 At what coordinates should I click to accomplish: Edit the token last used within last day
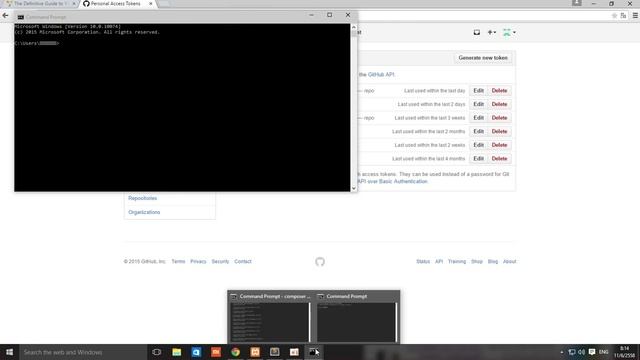[x=478, y=91]
